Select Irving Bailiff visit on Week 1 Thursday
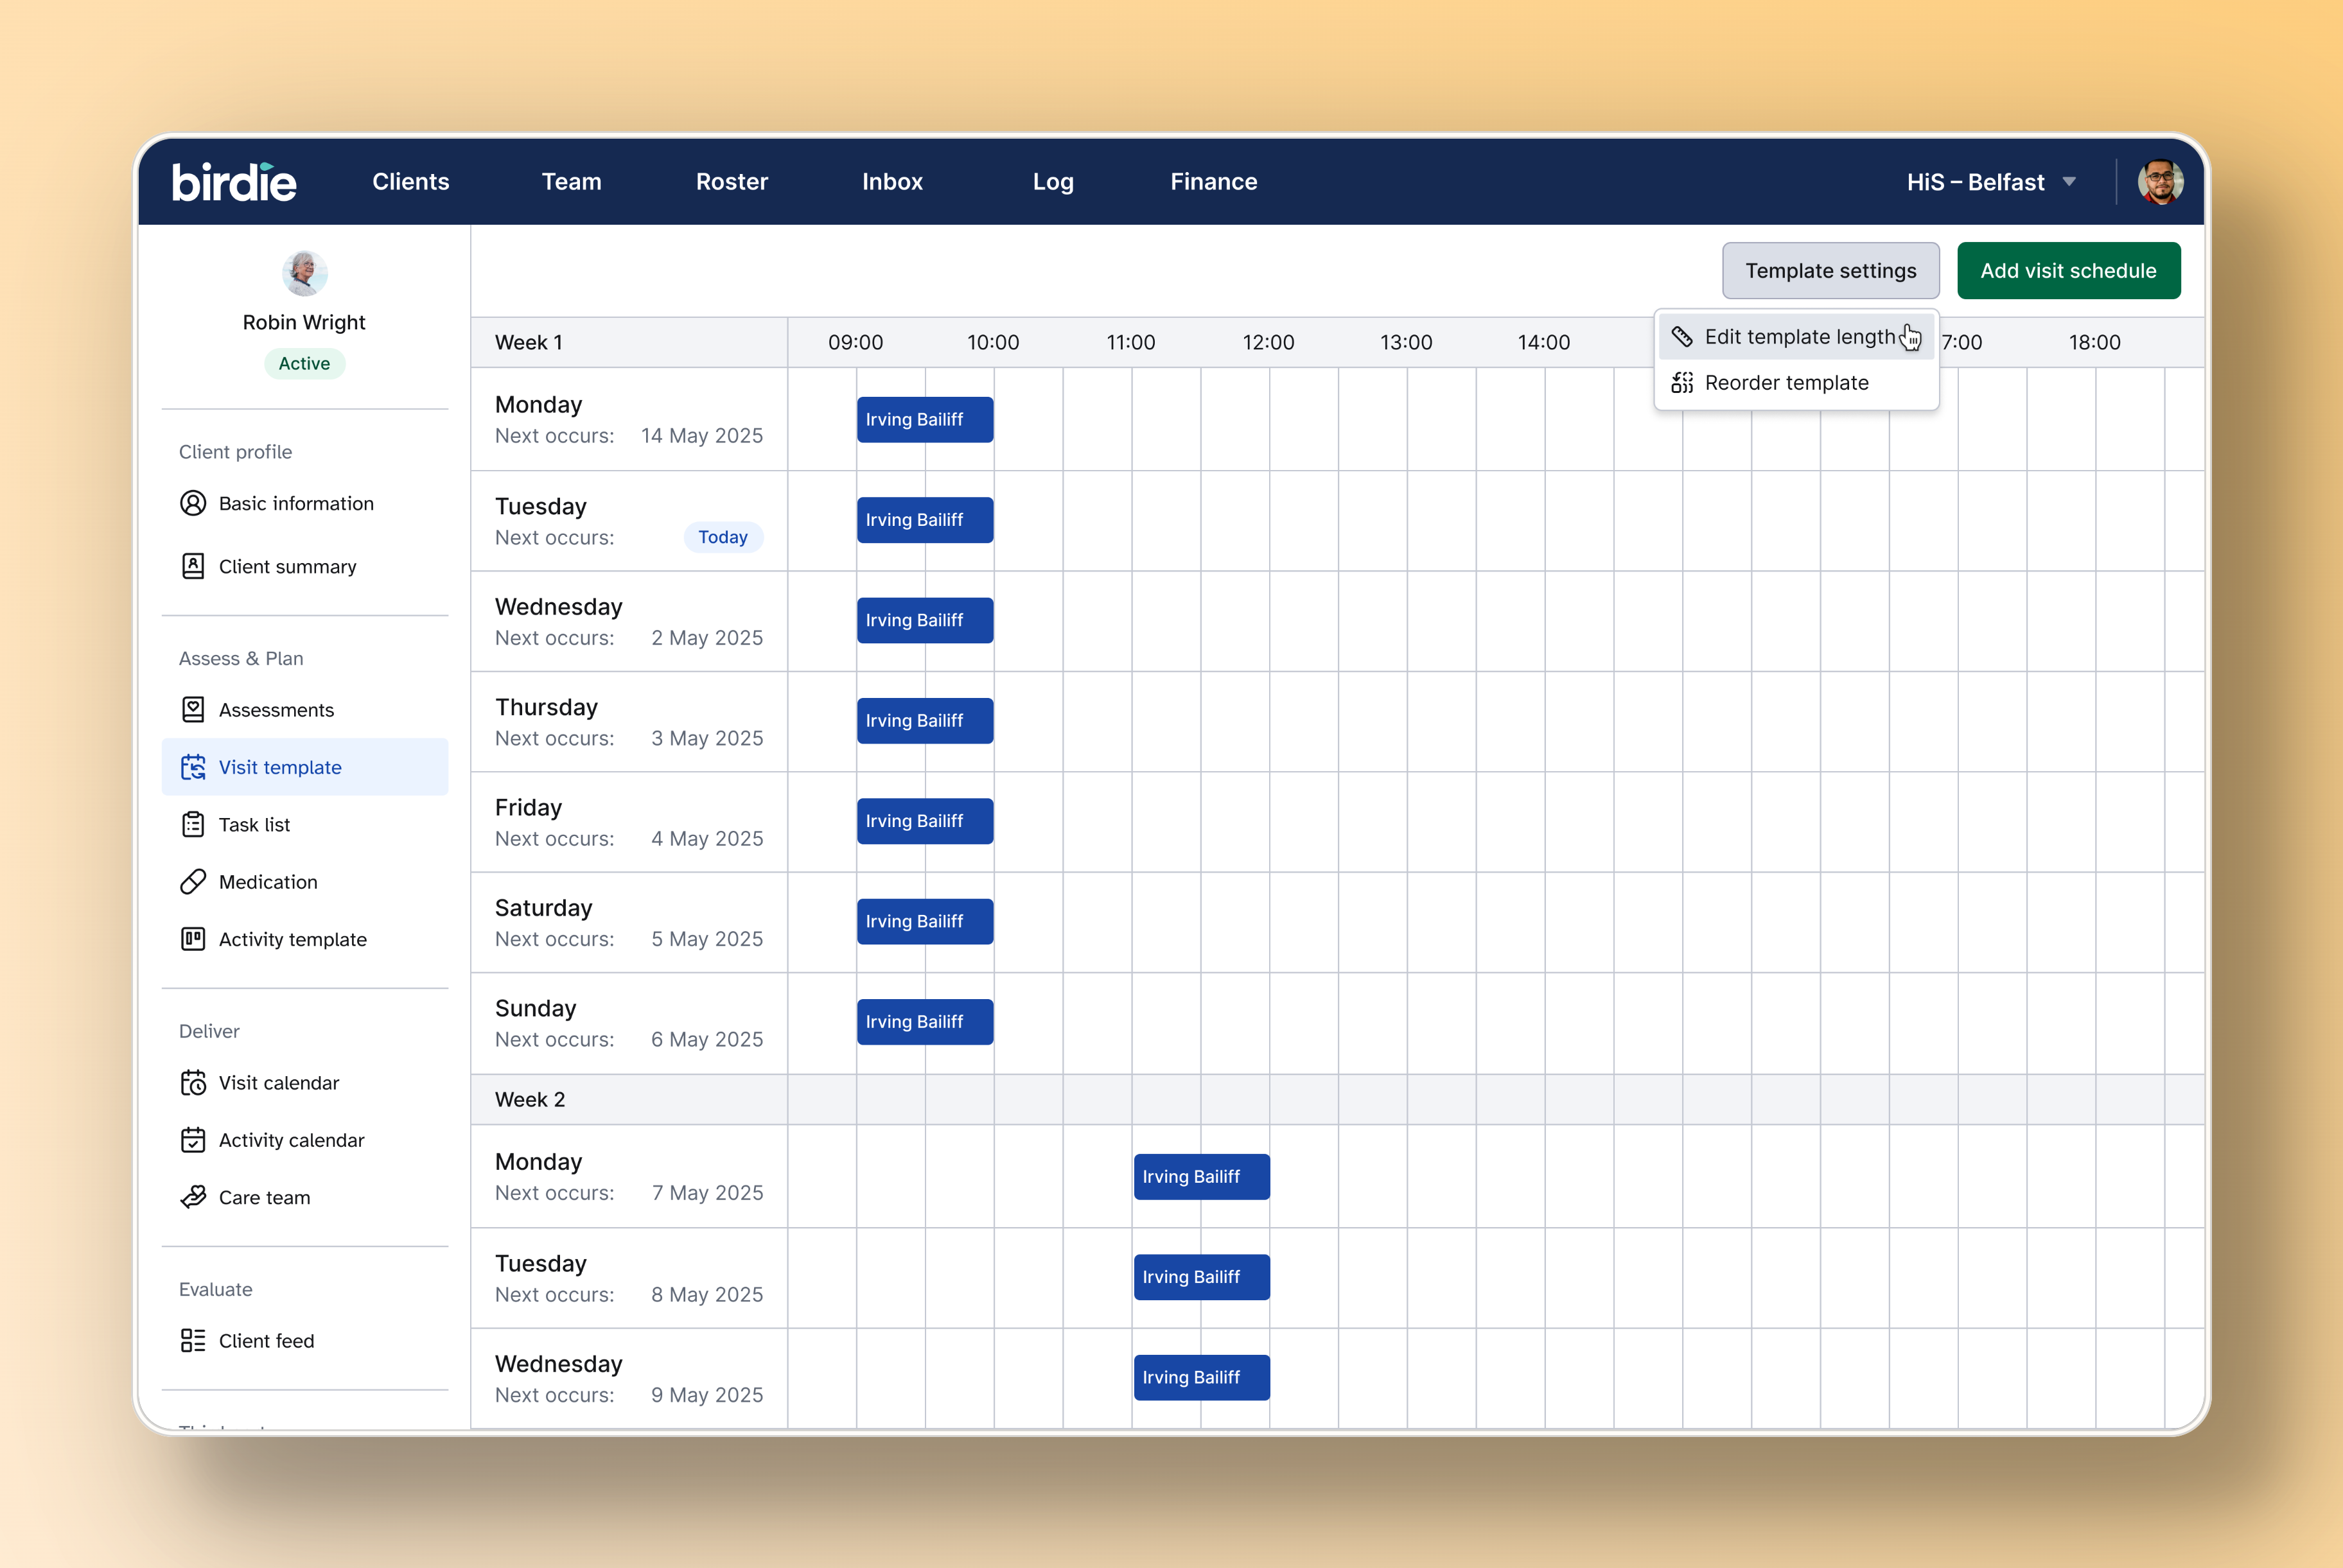 [x=924, y=721]
